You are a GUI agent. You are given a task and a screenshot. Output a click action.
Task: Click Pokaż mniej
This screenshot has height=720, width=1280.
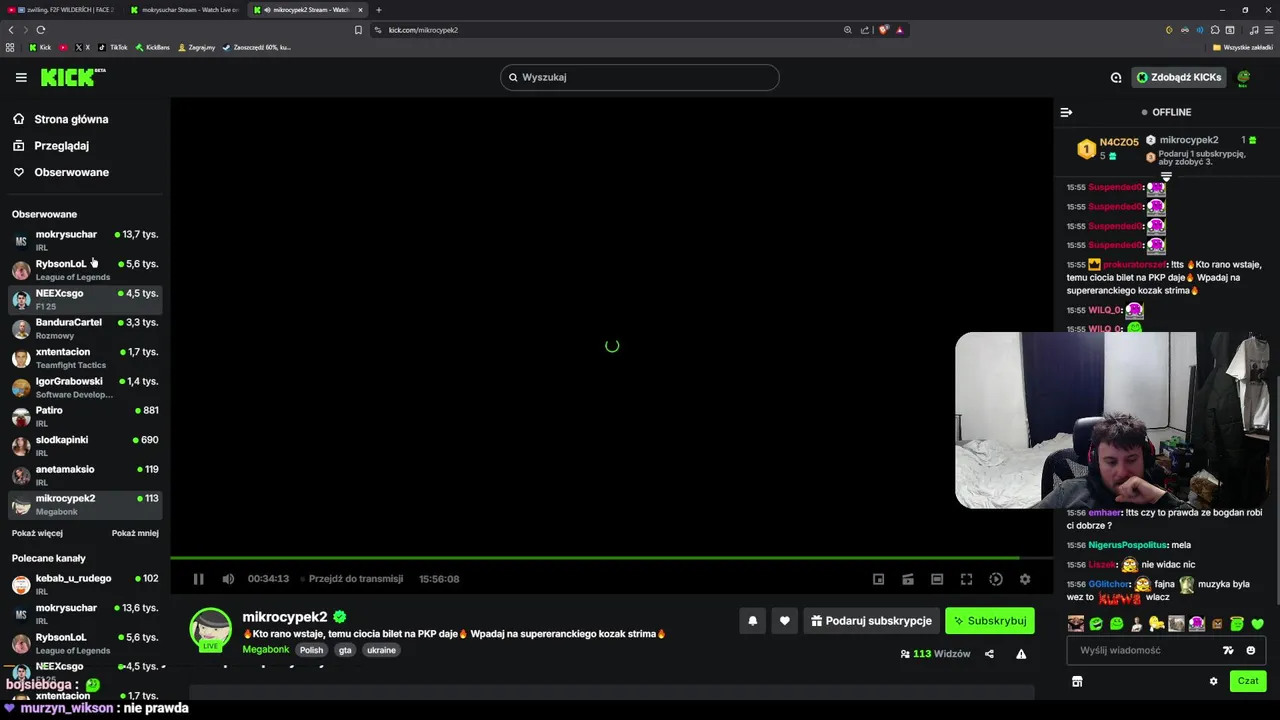point(135,533)
